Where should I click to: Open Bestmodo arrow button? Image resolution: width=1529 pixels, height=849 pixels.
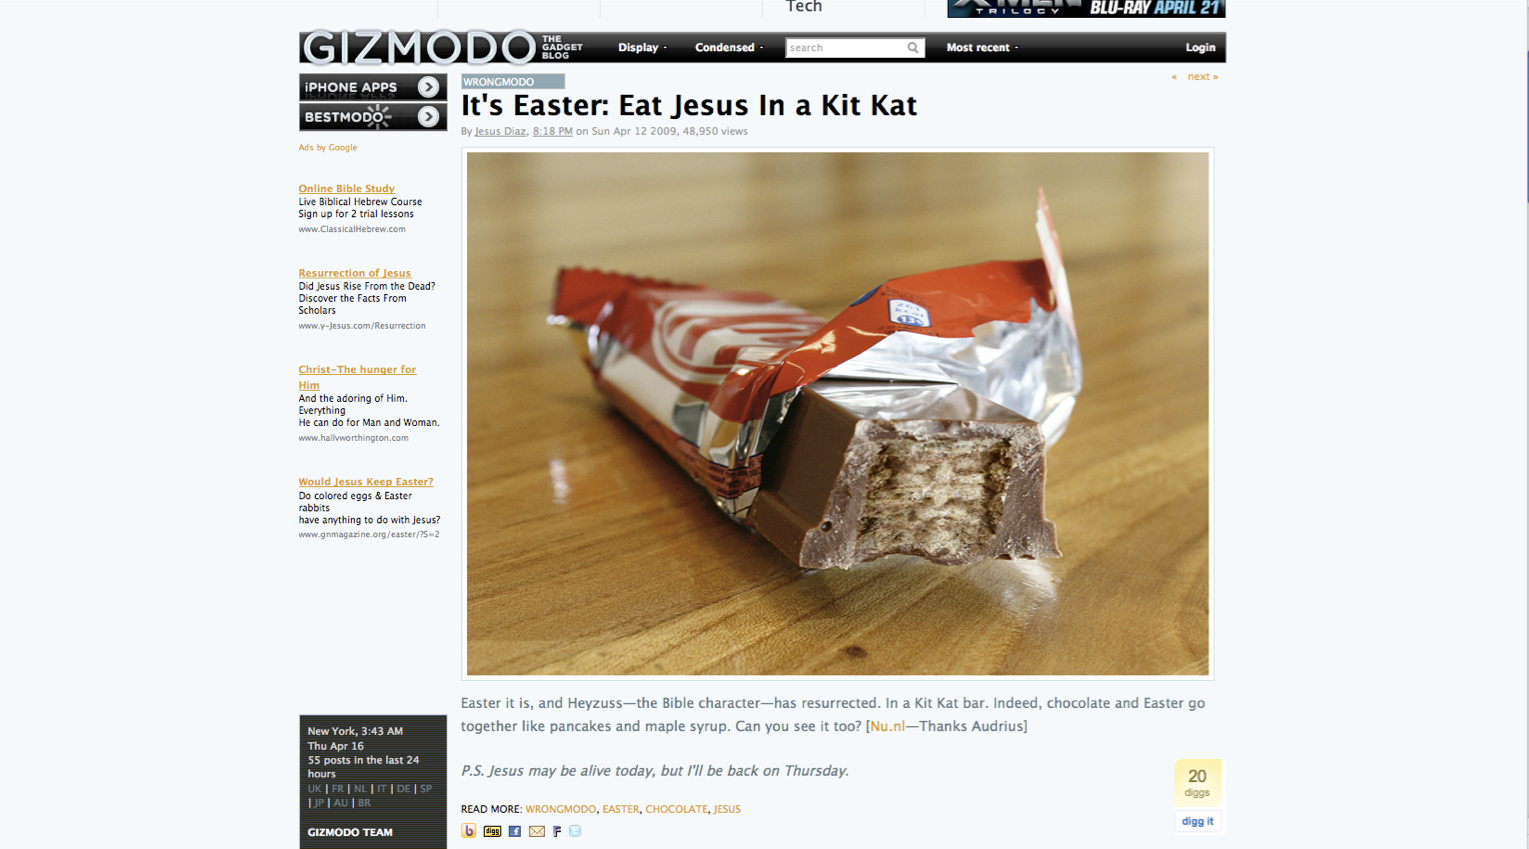pos(428,117)
